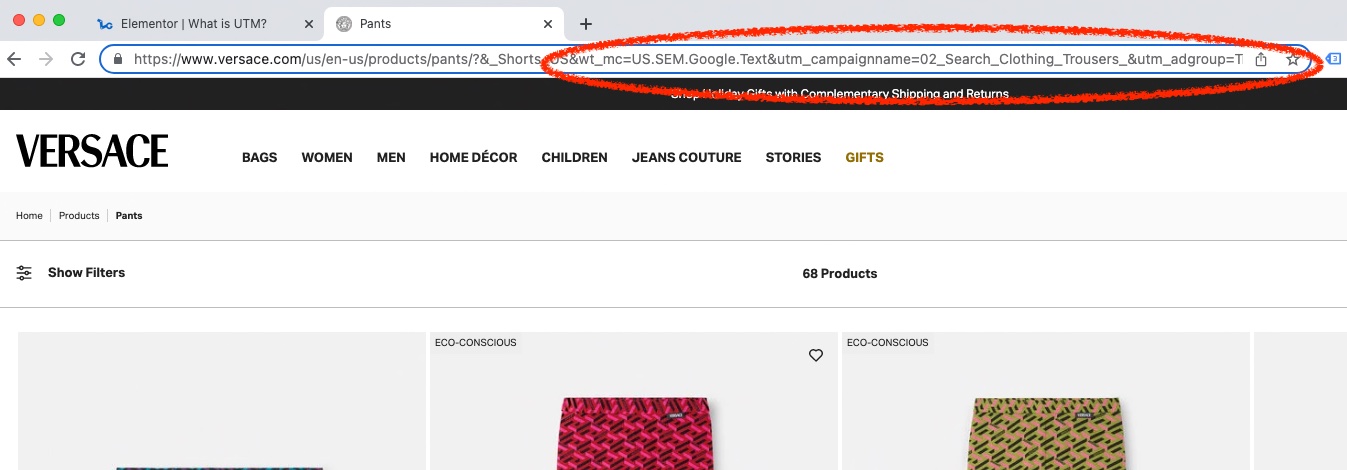Click the filter sliders icon

(x=25, y=273)
